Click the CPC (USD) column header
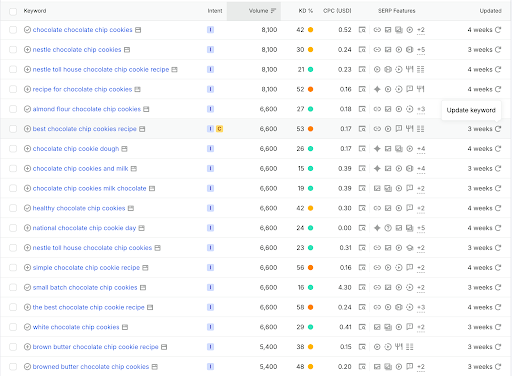The width and height of the screenshot is (512, 376). click(337, 11)
